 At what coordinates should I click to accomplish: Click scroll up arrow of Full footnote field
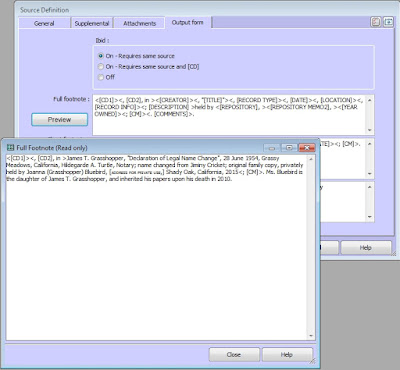(370, 100)
